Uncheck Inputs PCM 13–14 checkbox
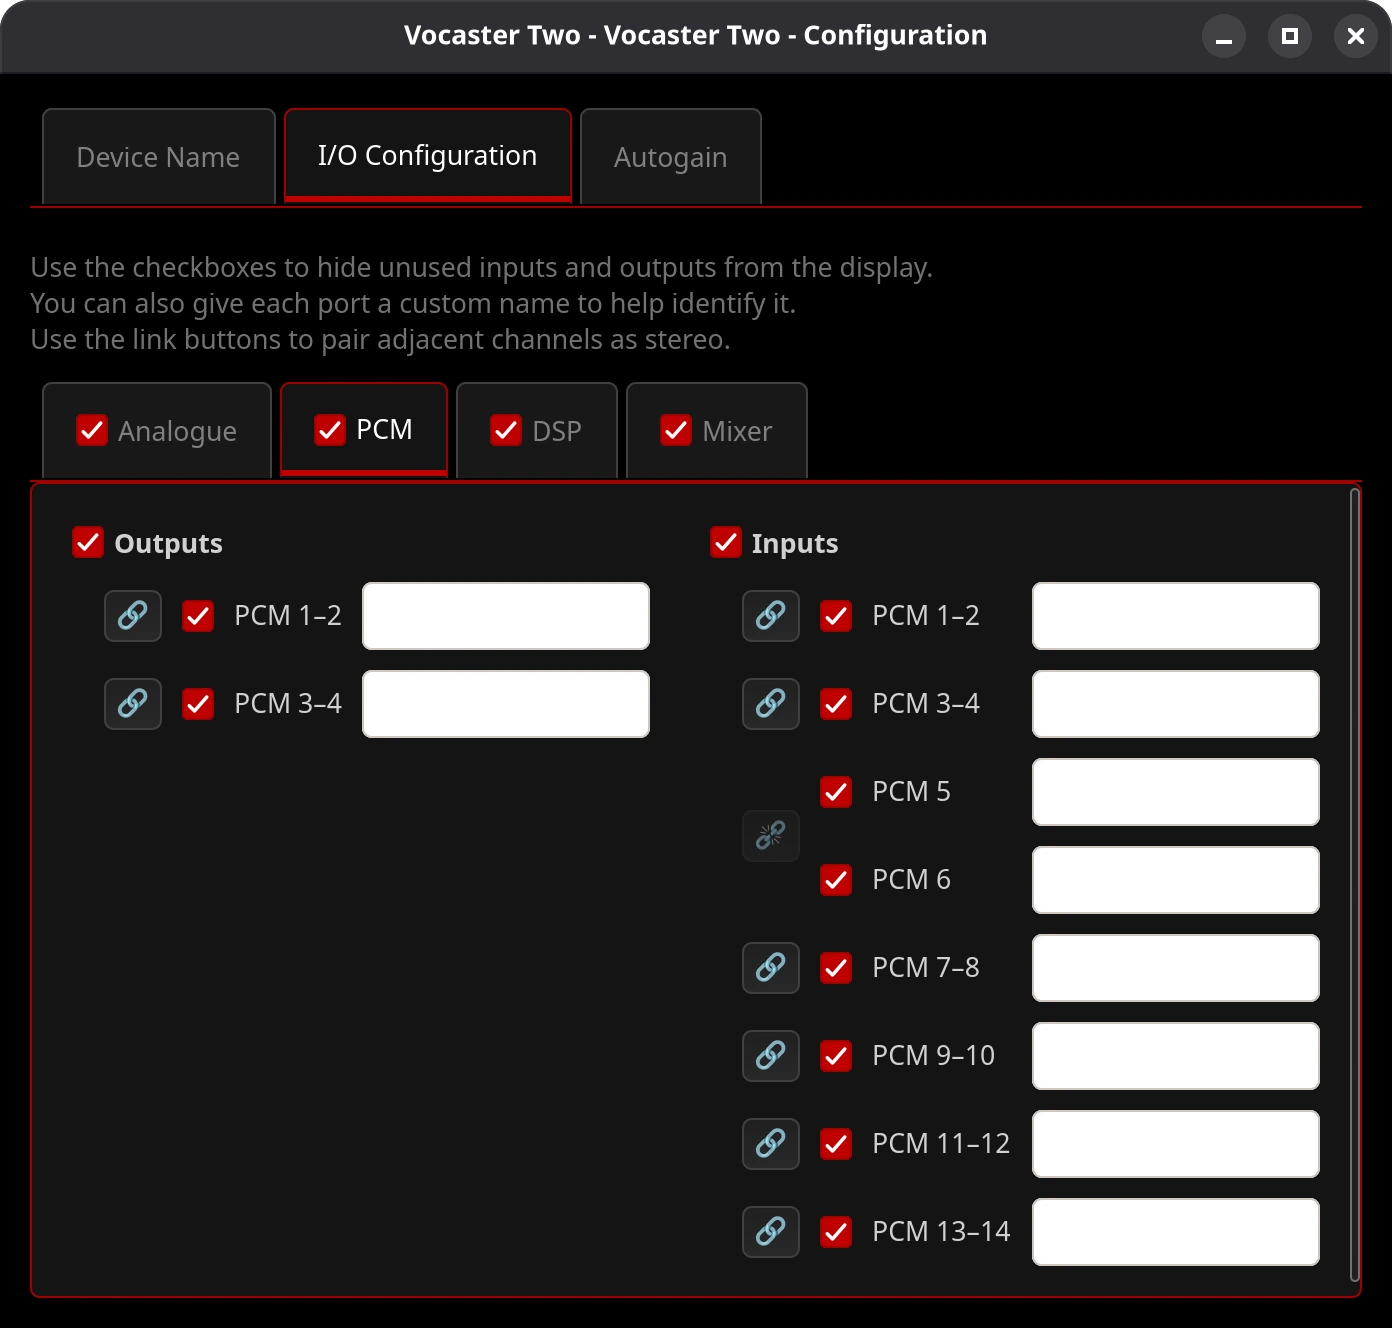 pyautogui.click(x=836, y=1232)
